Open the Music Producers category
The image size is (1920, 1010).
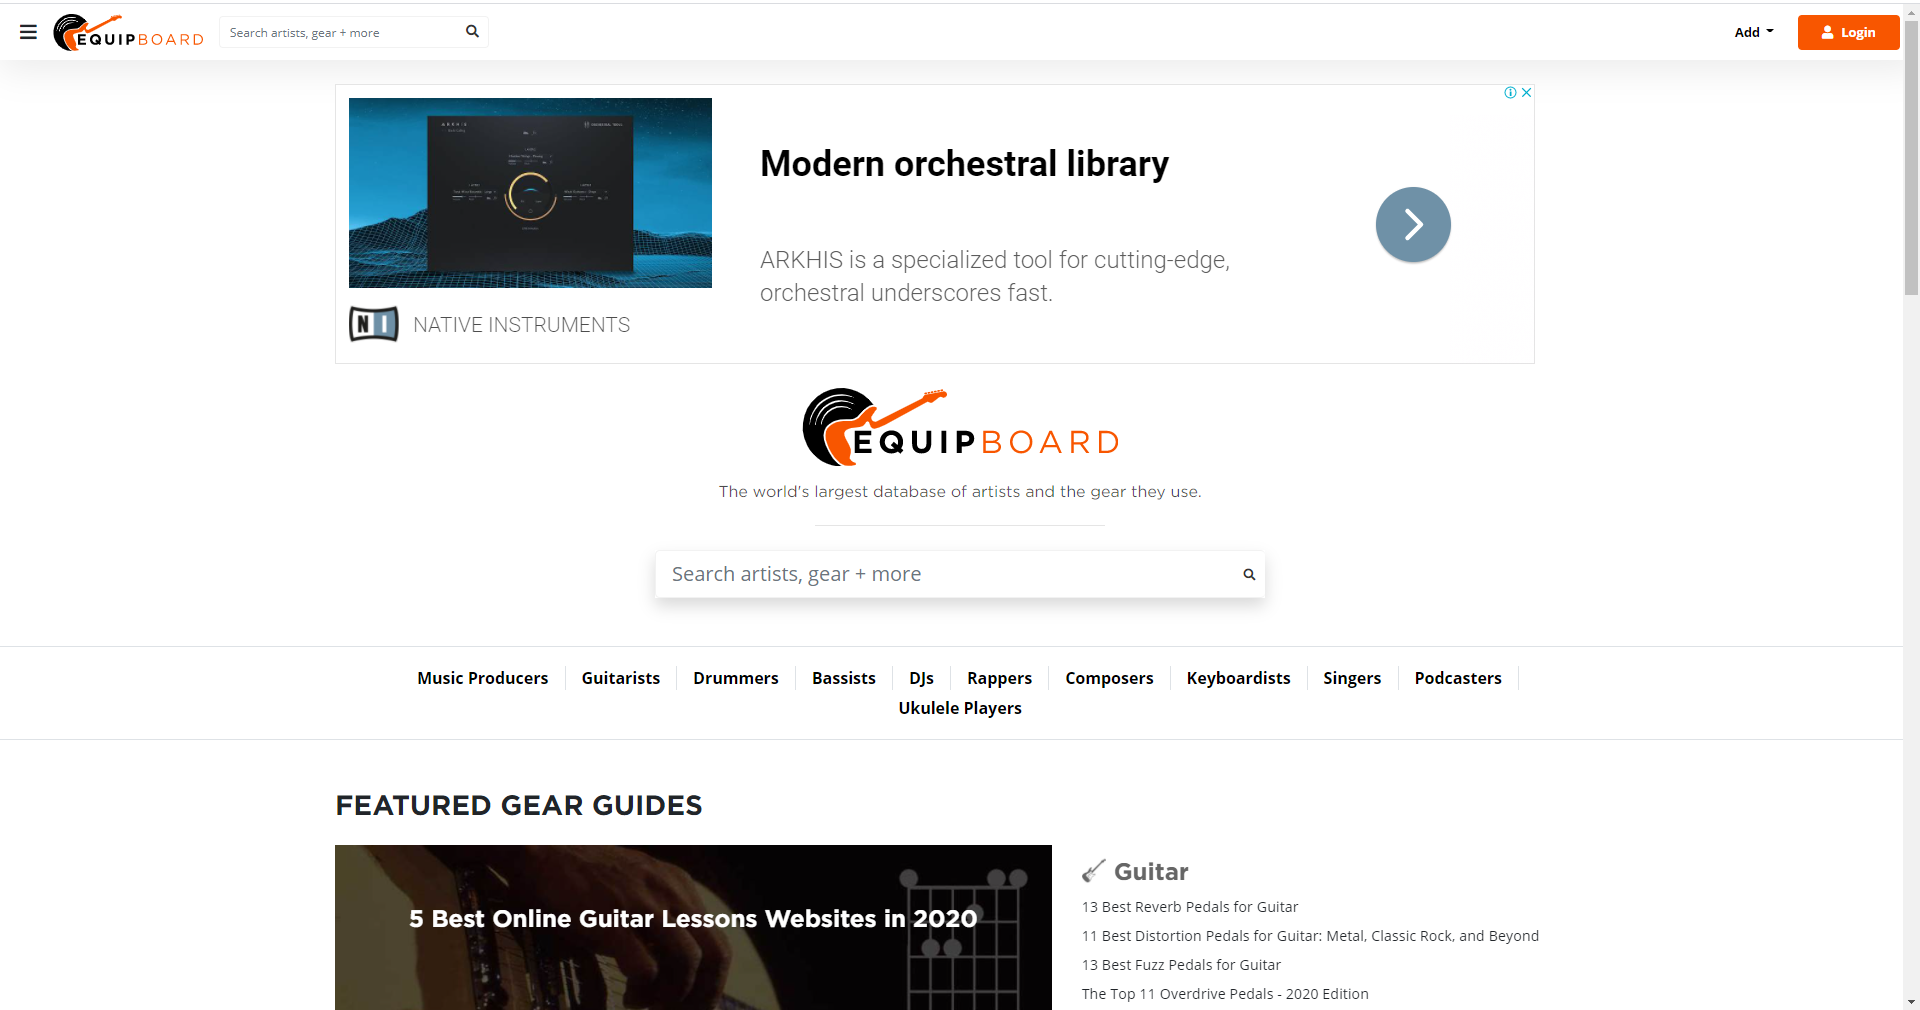click(x=483, y=678)
